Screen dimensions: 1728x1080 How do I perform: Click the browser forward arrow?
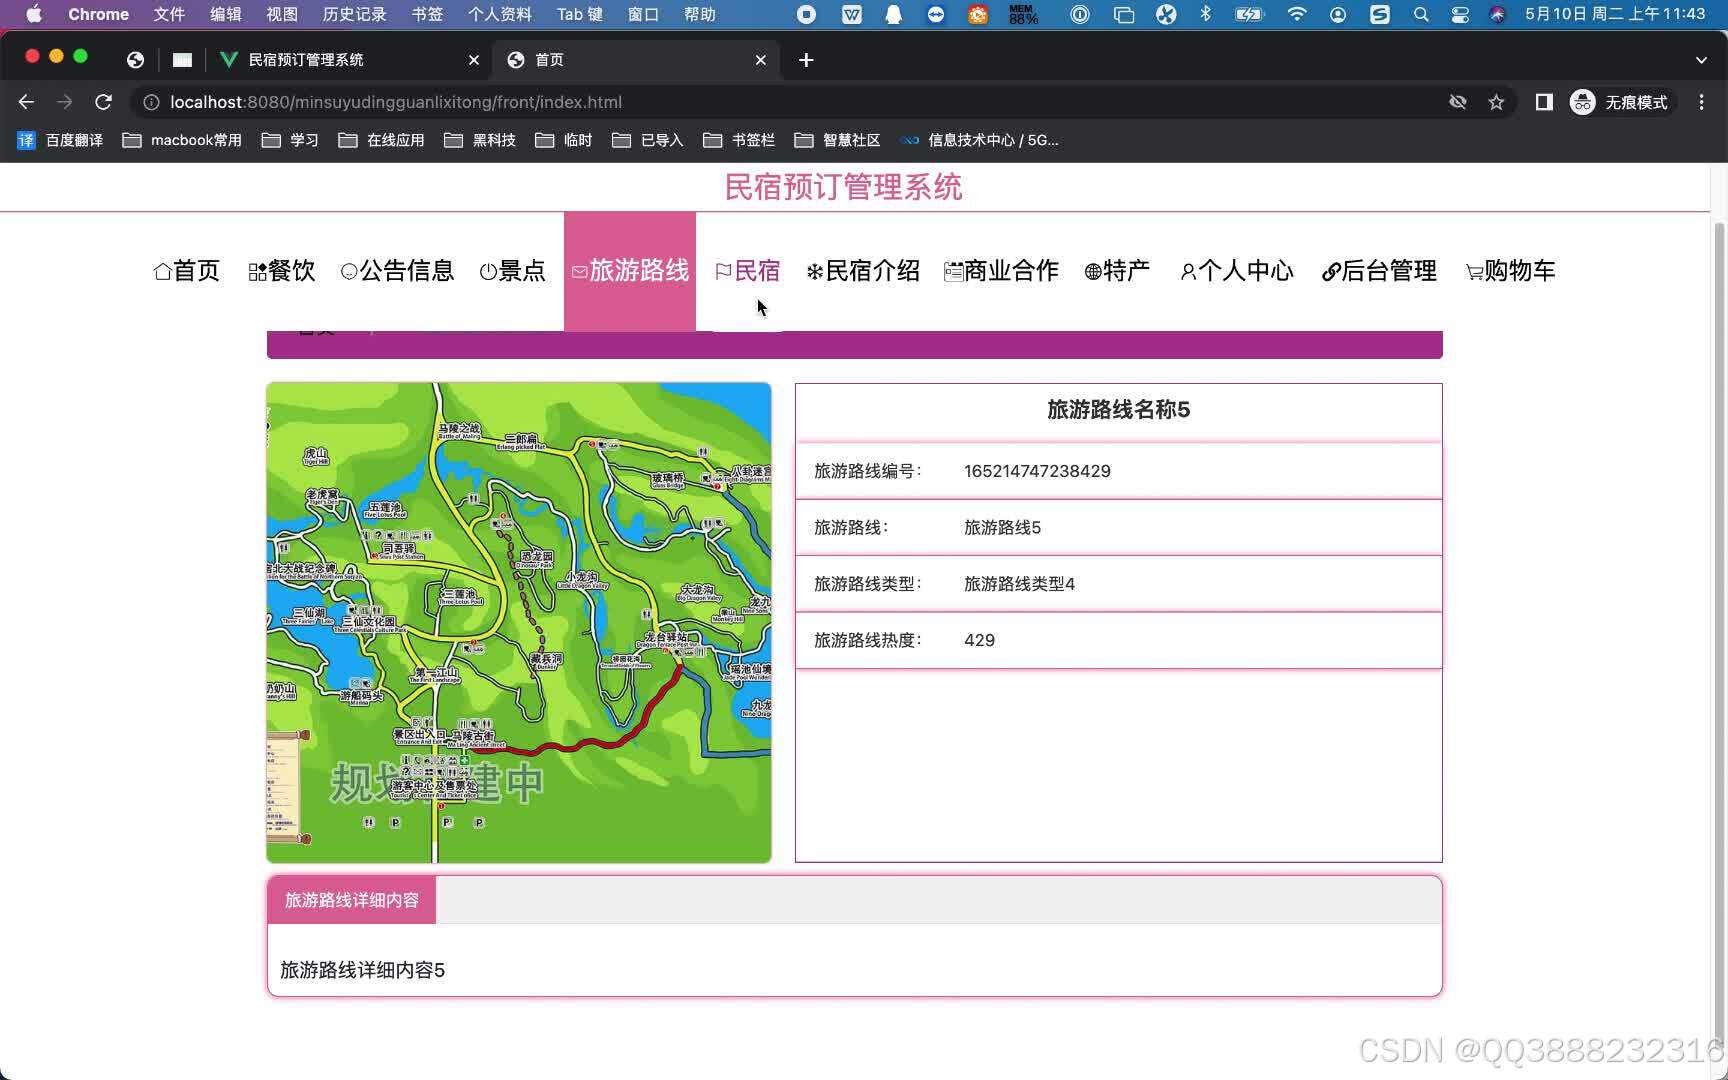[64, 102]
